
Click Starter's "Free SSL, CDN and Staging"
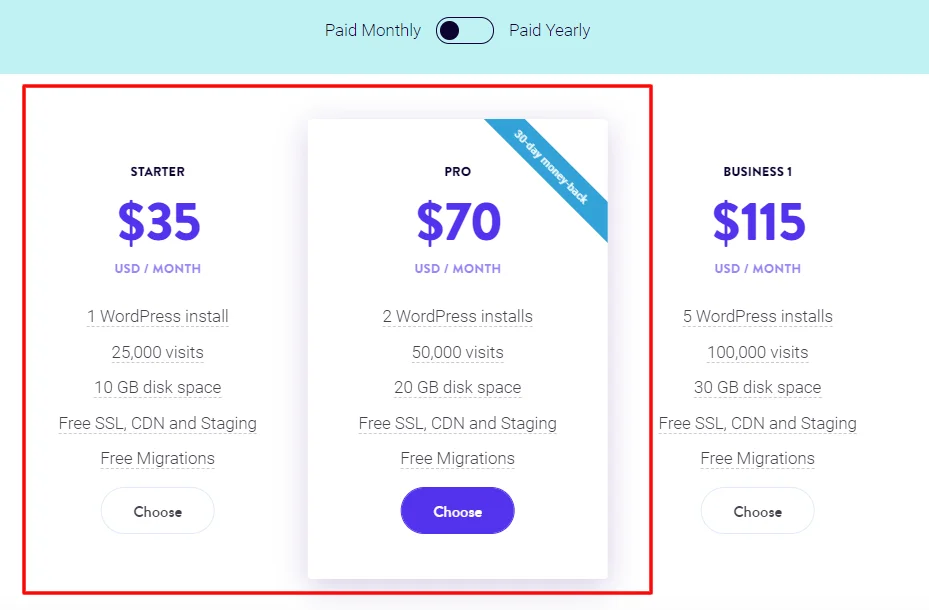coord(158,423)
